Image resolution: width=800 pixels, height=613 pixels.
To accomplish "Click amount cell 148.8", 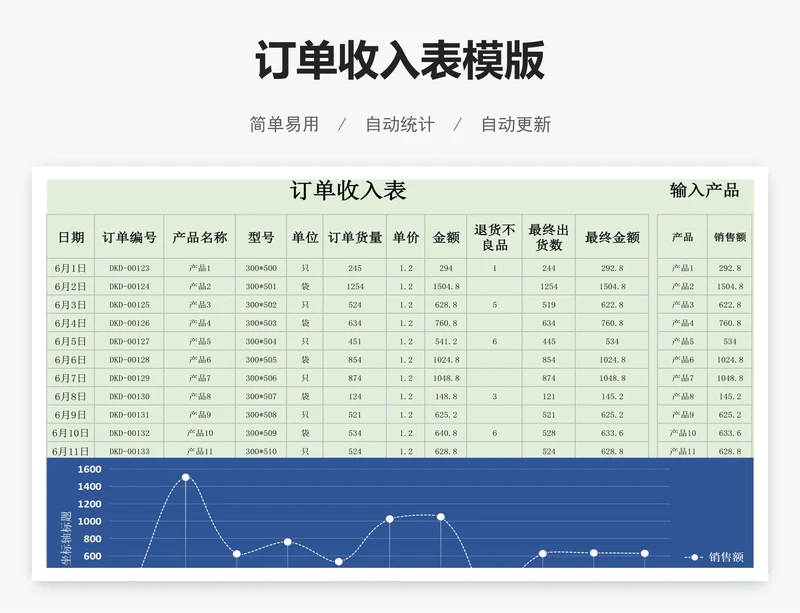I will (446, 397).
